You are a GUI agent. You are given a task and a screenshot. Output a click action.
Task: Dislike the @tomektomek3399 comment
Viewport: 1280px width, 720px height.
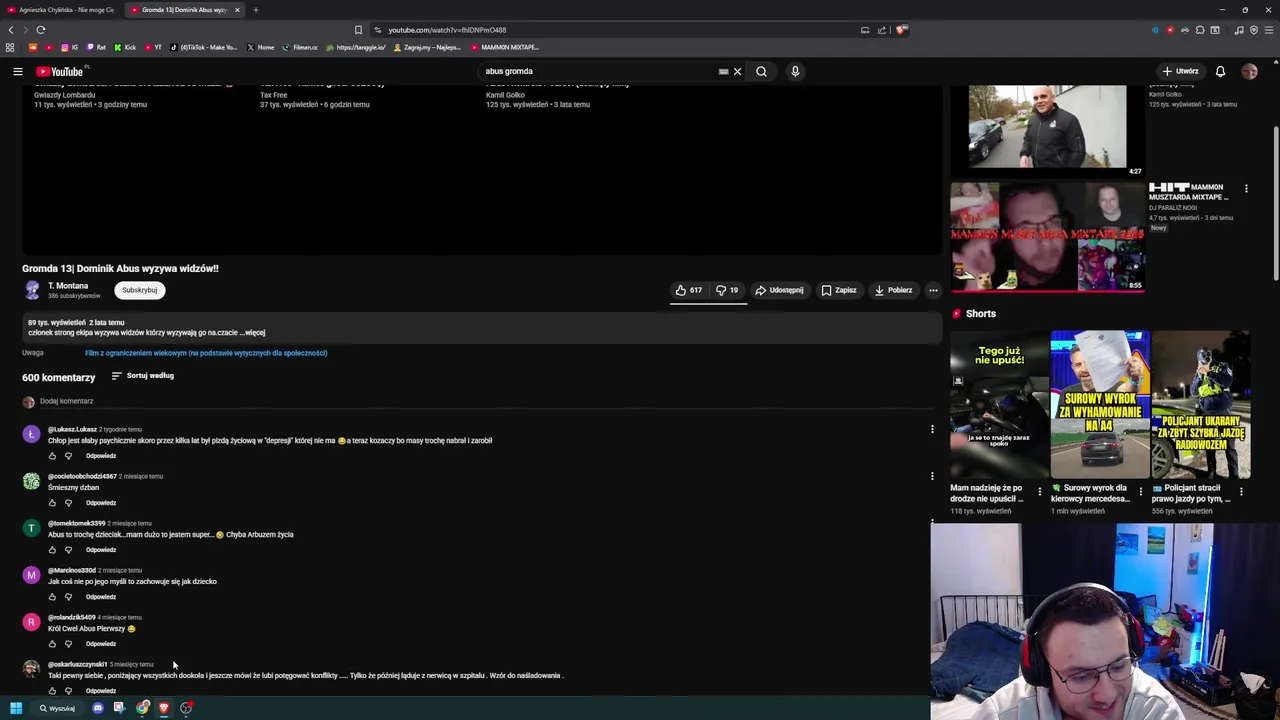[68, 550]
